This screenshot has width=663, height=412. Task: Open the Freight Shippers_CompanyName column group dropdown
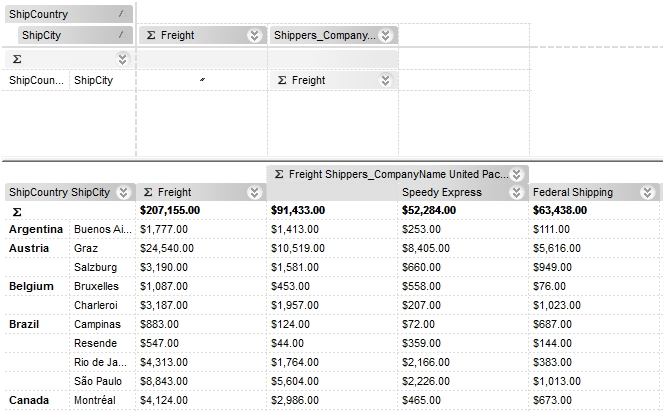tap(517, 173)
